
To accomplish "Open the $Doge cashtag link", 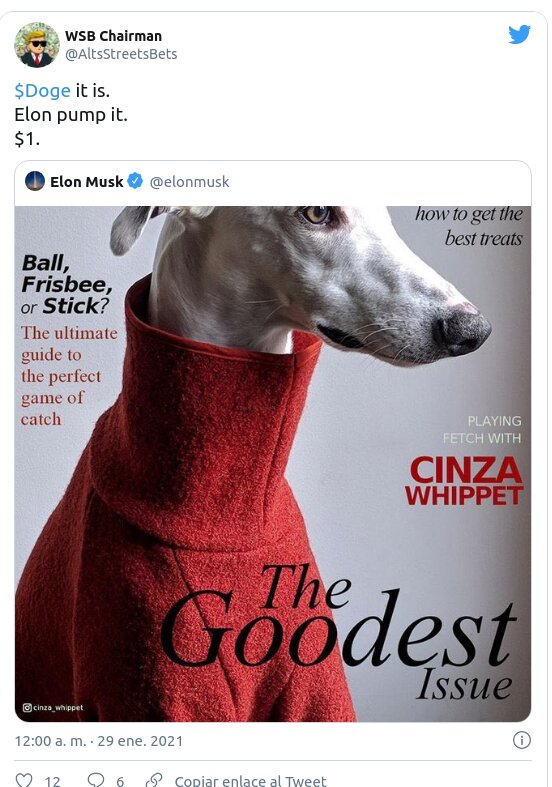I will point(42,91).
